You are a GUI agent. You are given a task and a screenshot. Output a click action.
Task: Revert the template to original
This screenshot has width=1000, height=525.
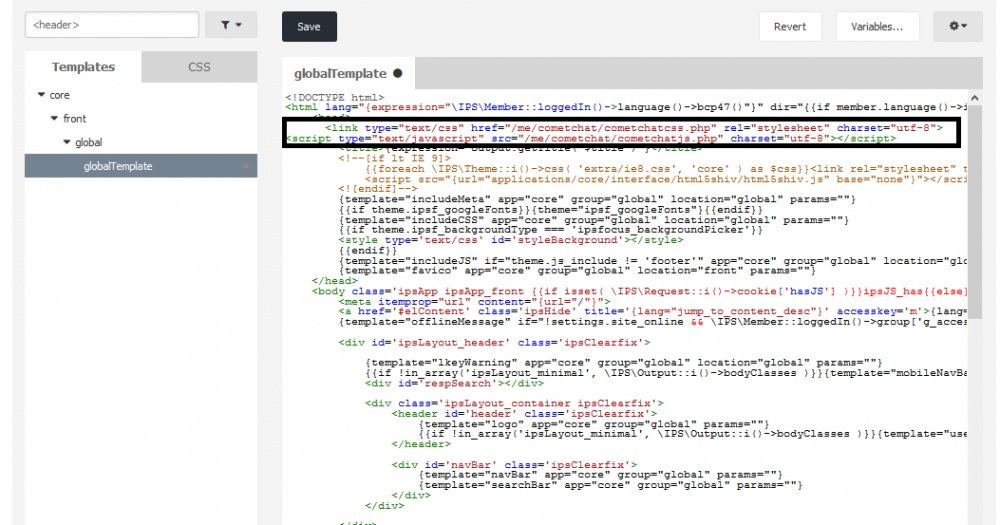(x=790, y=27)
